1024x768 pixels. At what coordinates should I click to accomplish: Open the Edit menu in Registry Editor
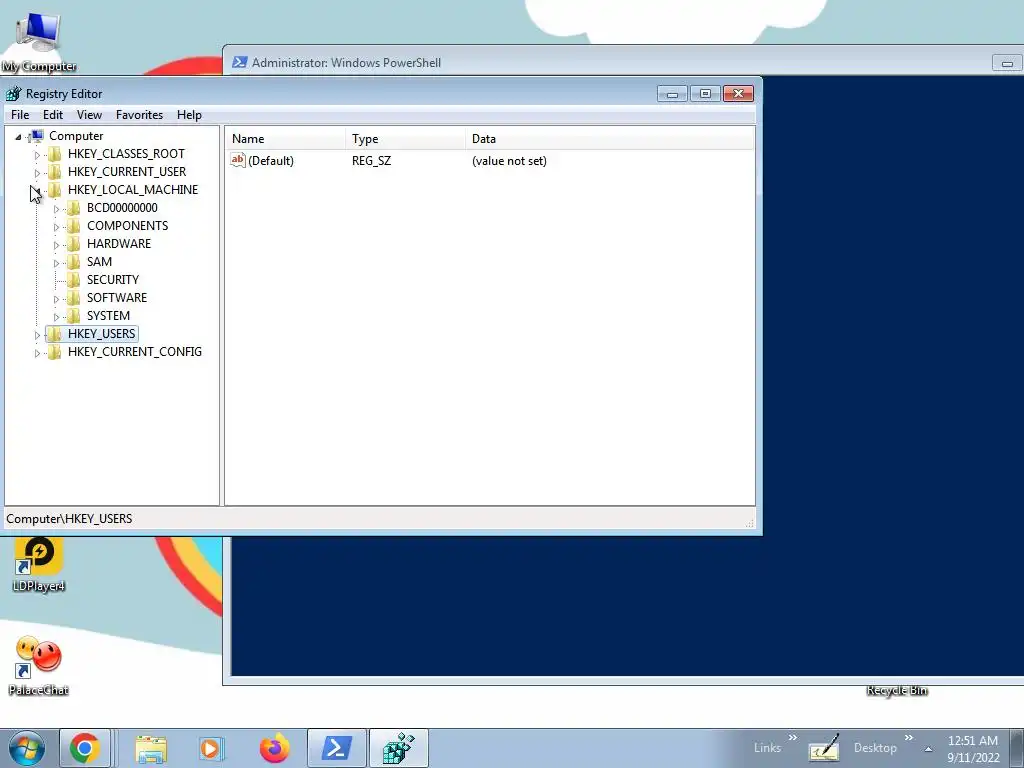(x=53, y=115)
